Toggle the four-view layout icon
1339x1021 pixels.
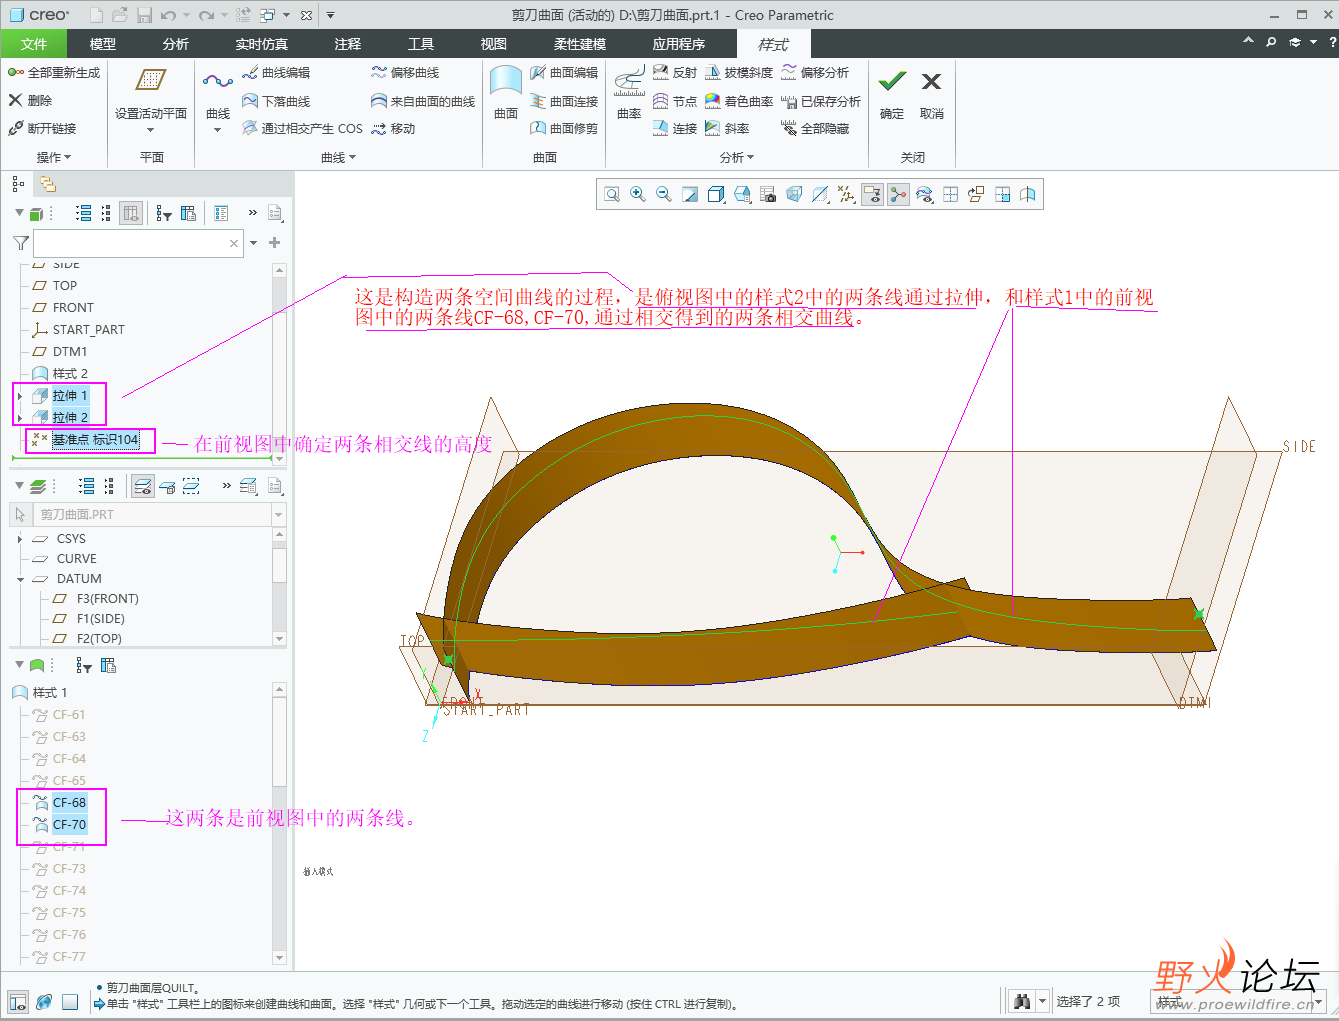(951, 194)
